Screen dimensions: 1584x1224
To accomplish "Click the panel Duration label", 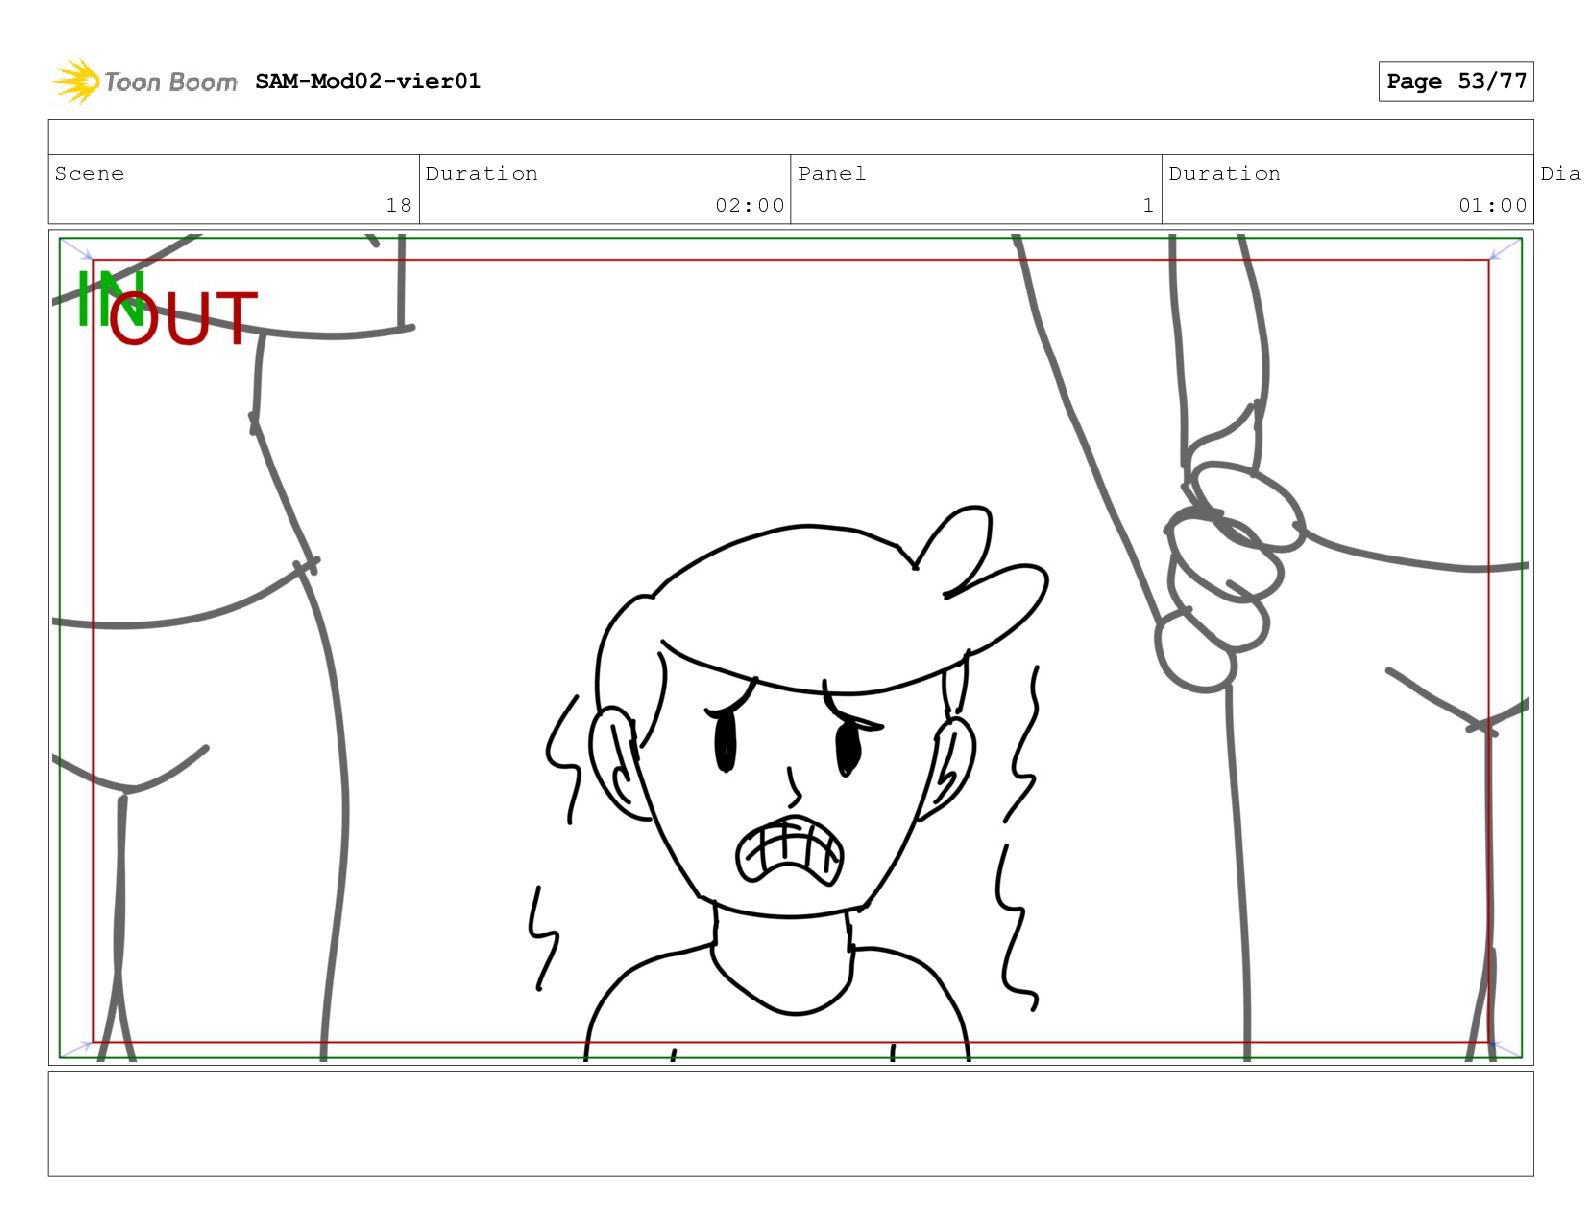I will [1225, 173].
